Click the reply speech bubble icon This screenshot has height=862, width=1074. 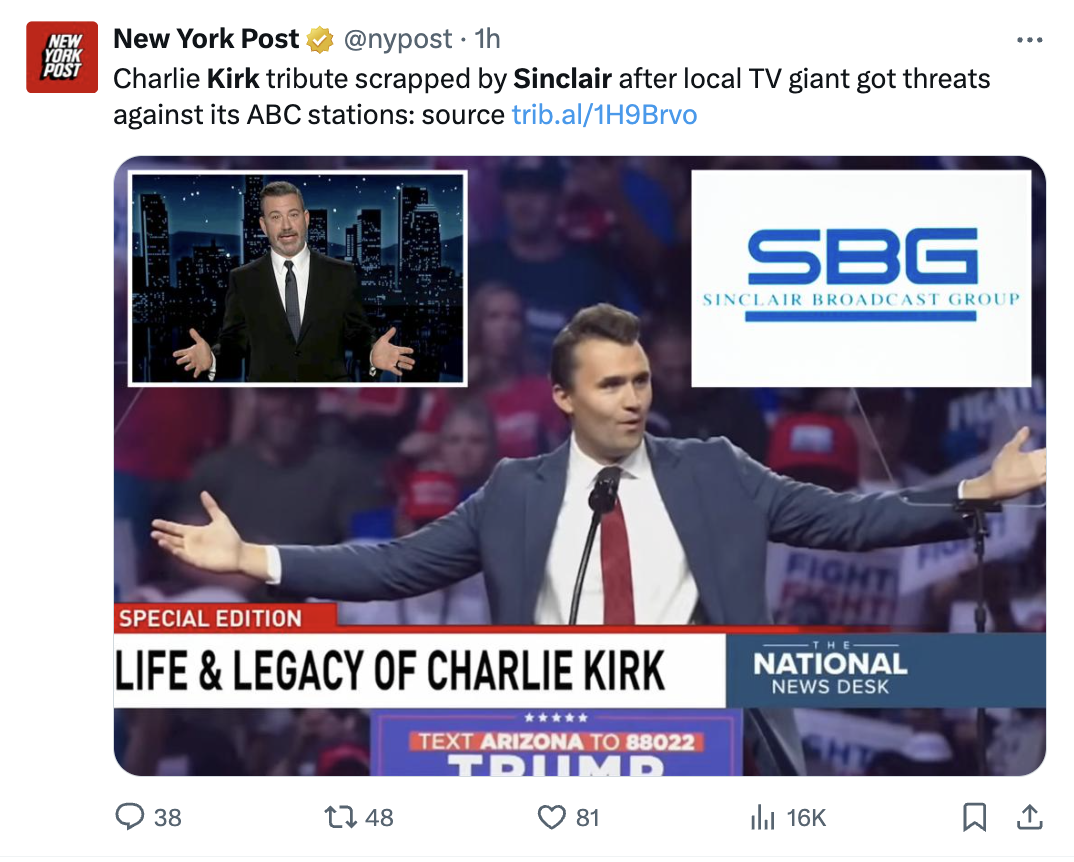coord(130,817)
